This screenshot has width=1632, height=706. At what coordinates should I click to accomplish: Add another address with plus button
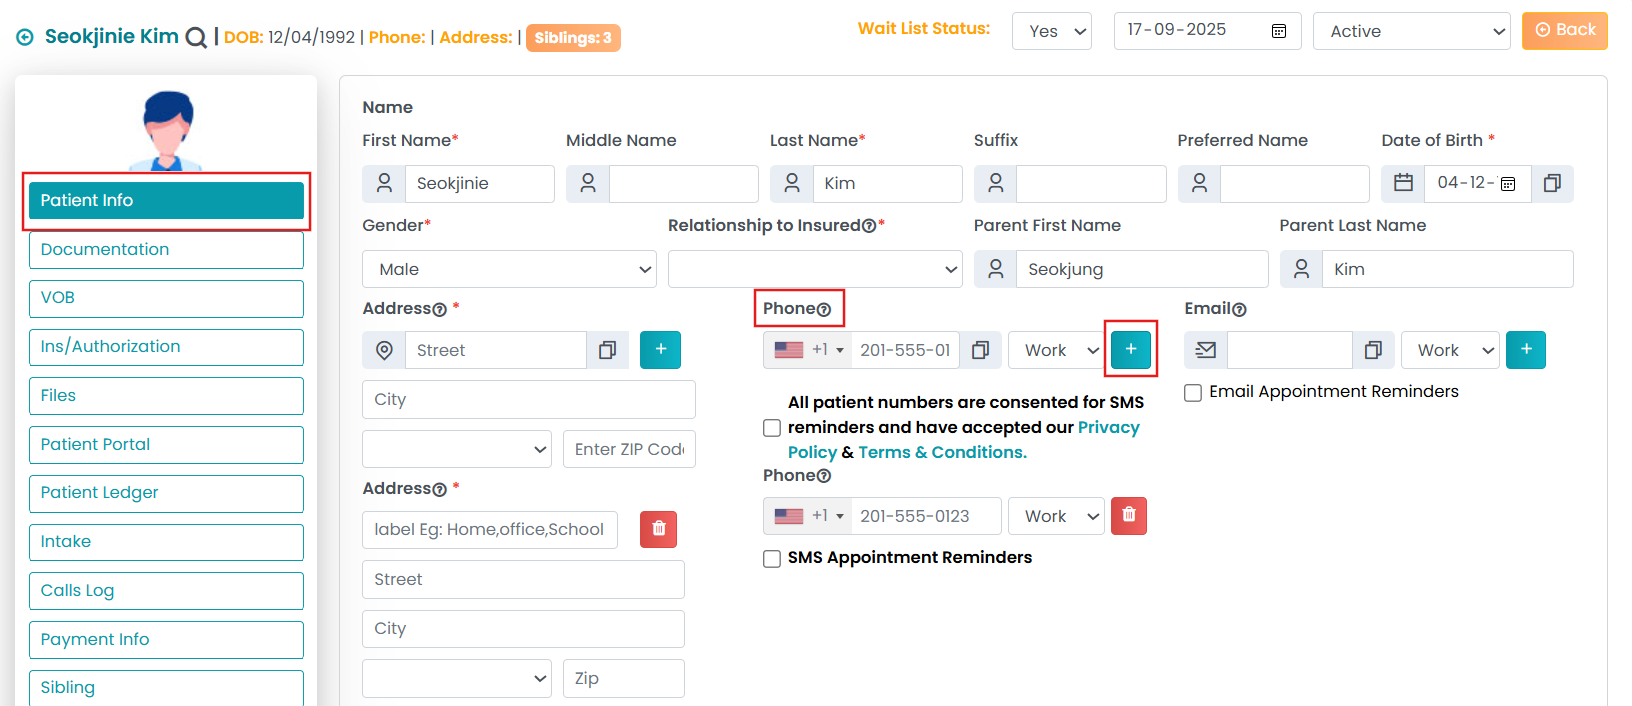(x=660, y=349)
